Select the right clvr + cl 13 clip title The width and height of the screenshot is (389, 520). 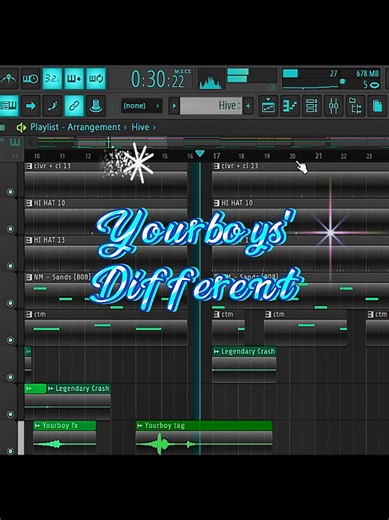point(240,166)
